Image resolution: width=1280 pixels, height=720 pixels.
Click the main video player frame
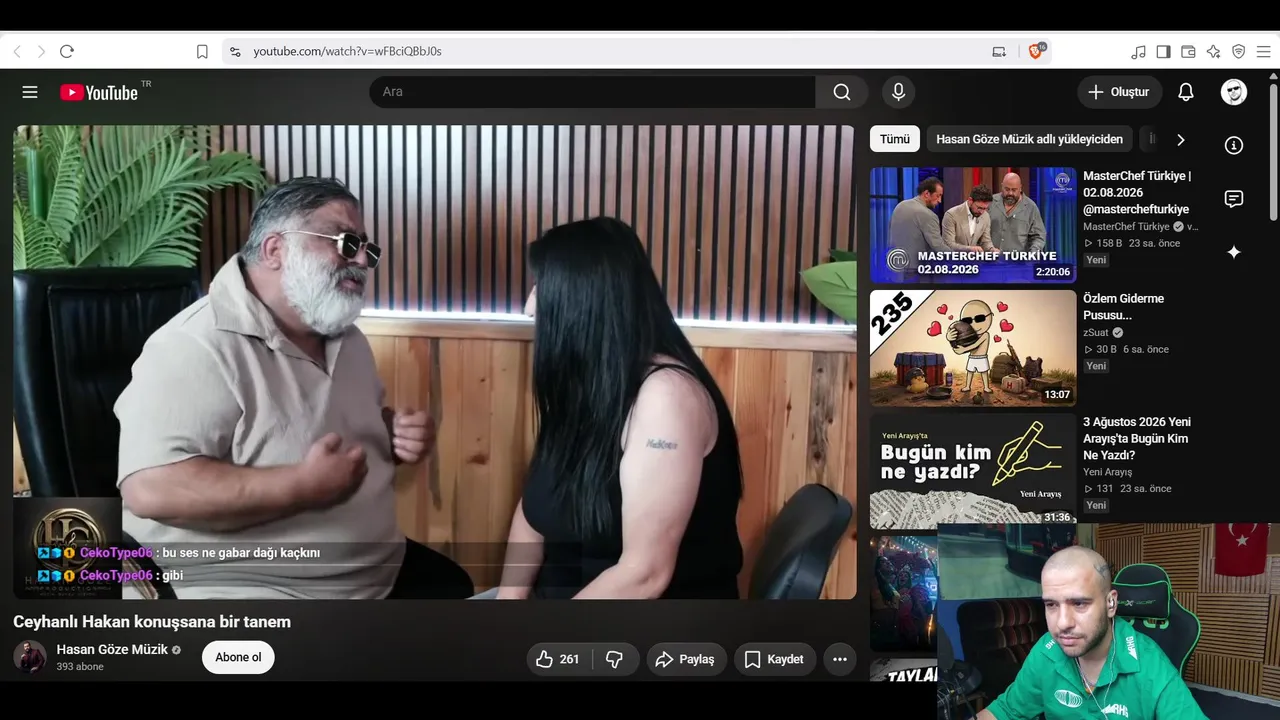click(435, 362)
